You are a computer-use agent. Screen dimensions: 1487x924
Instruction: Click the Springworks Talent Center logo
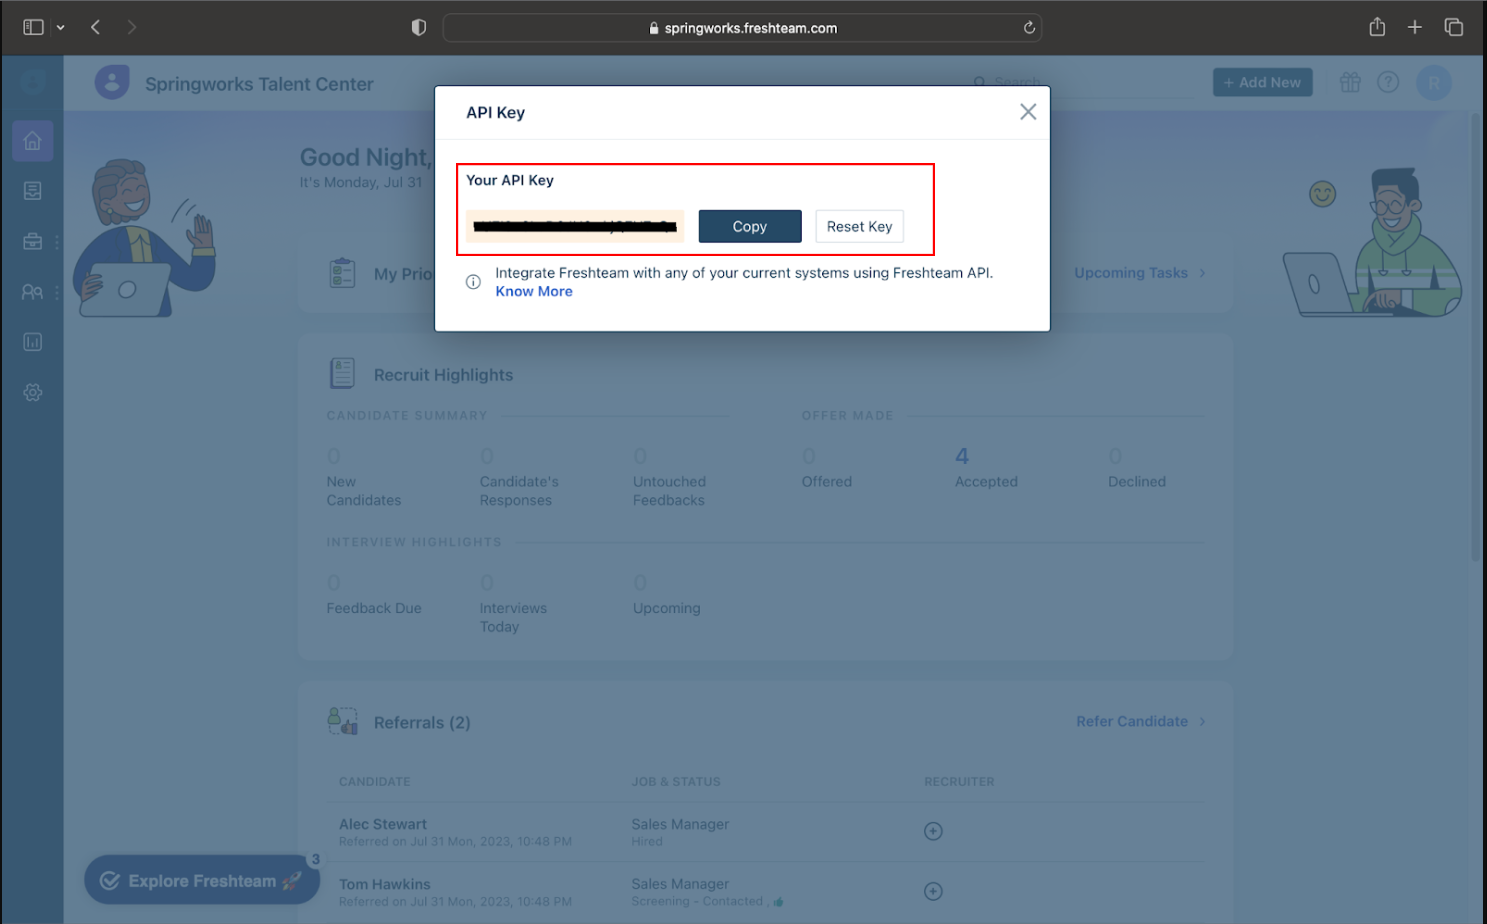click(112, 82)
